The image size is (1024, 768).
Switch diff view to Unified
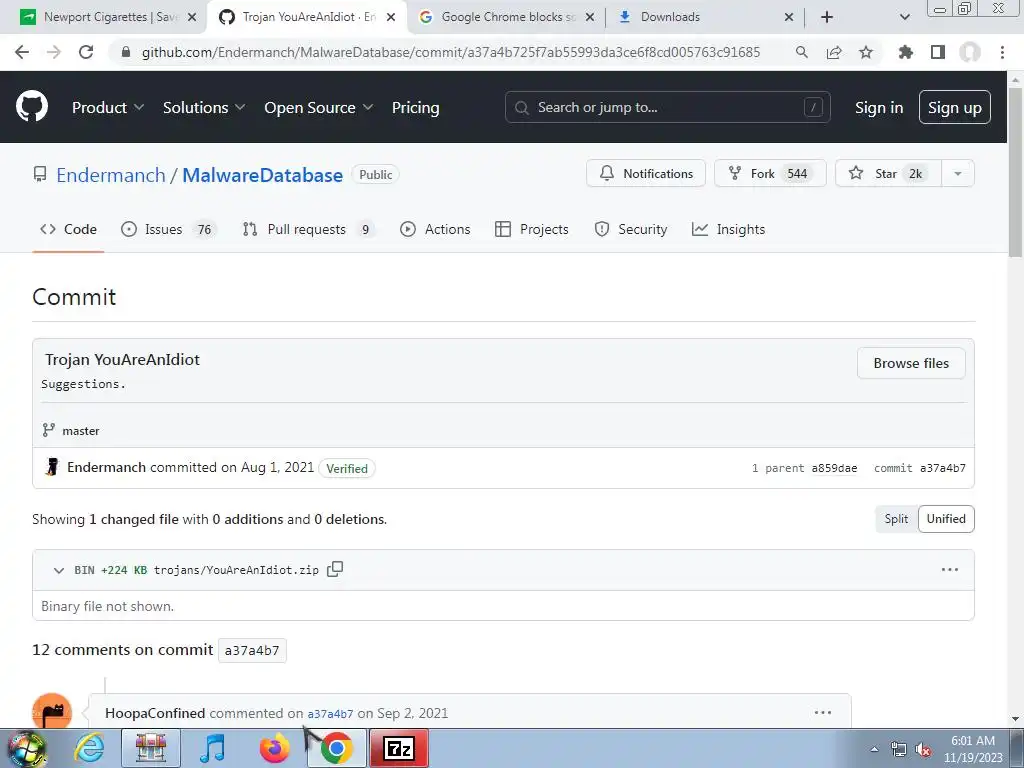click(946, 519)
